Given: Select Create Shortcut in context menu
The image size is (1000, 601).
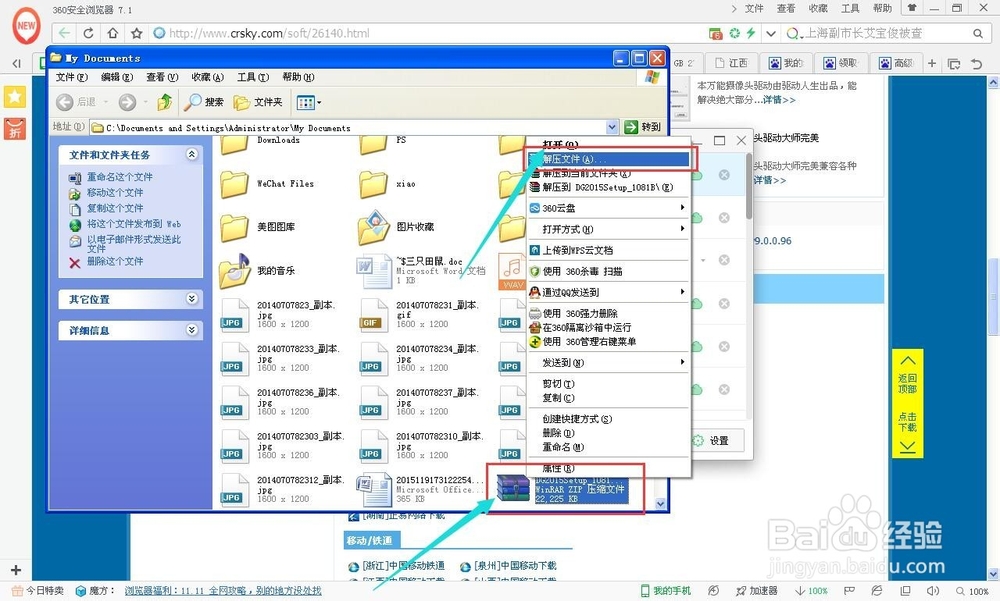Looking at the screenshot, I should [x=610, y=419].
